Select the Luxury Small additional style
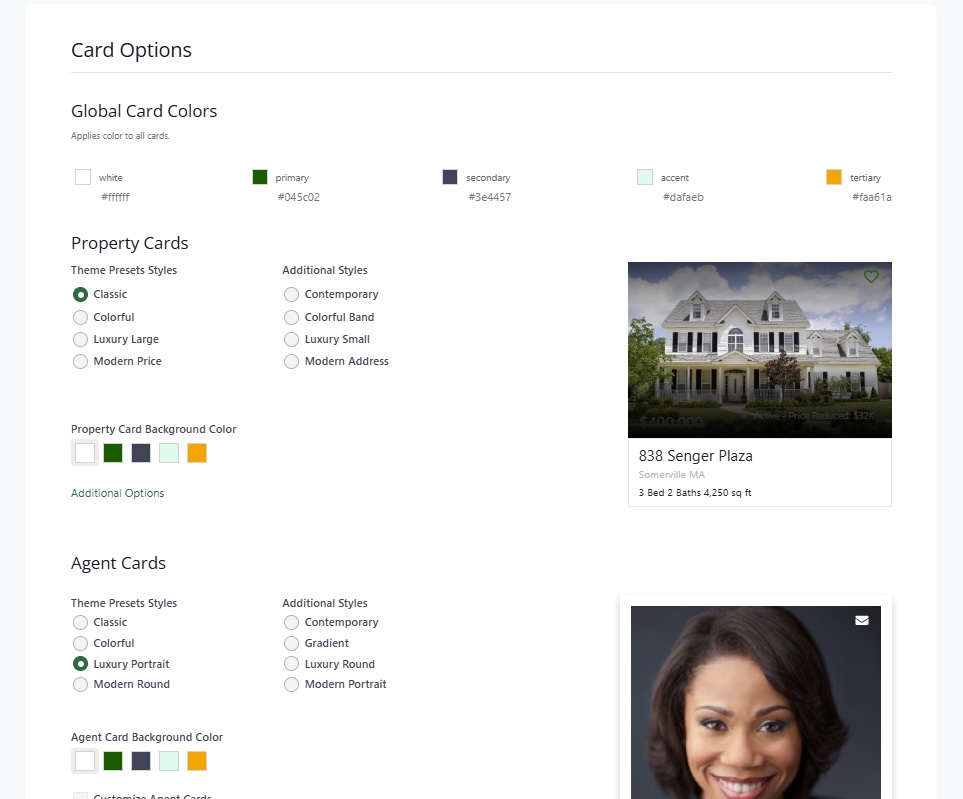The width and height of the screenshot is (963, 799). pyautogui.click(x=291, y=339)
